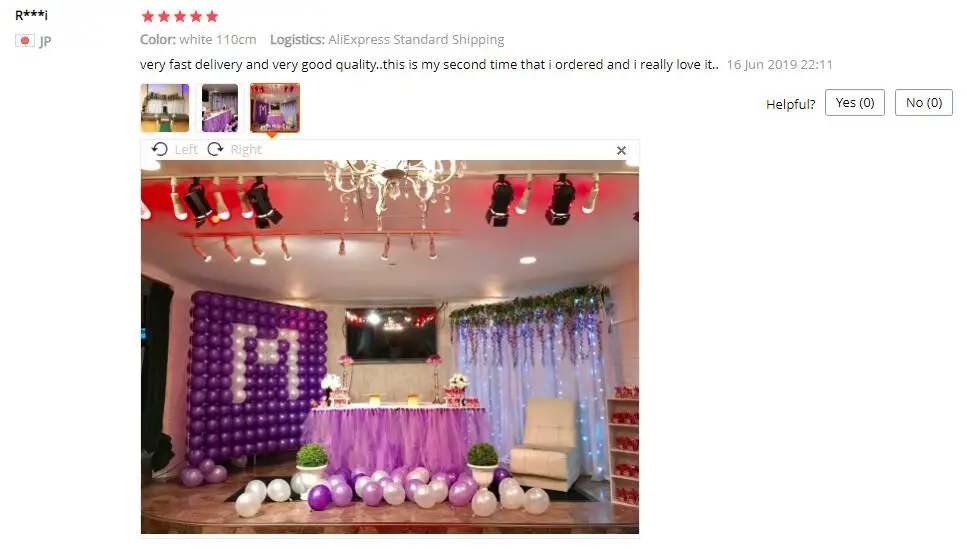Screen dimensions: 967x549
Task: Click the 'Right' rotate label
Action: coord(246,149)
